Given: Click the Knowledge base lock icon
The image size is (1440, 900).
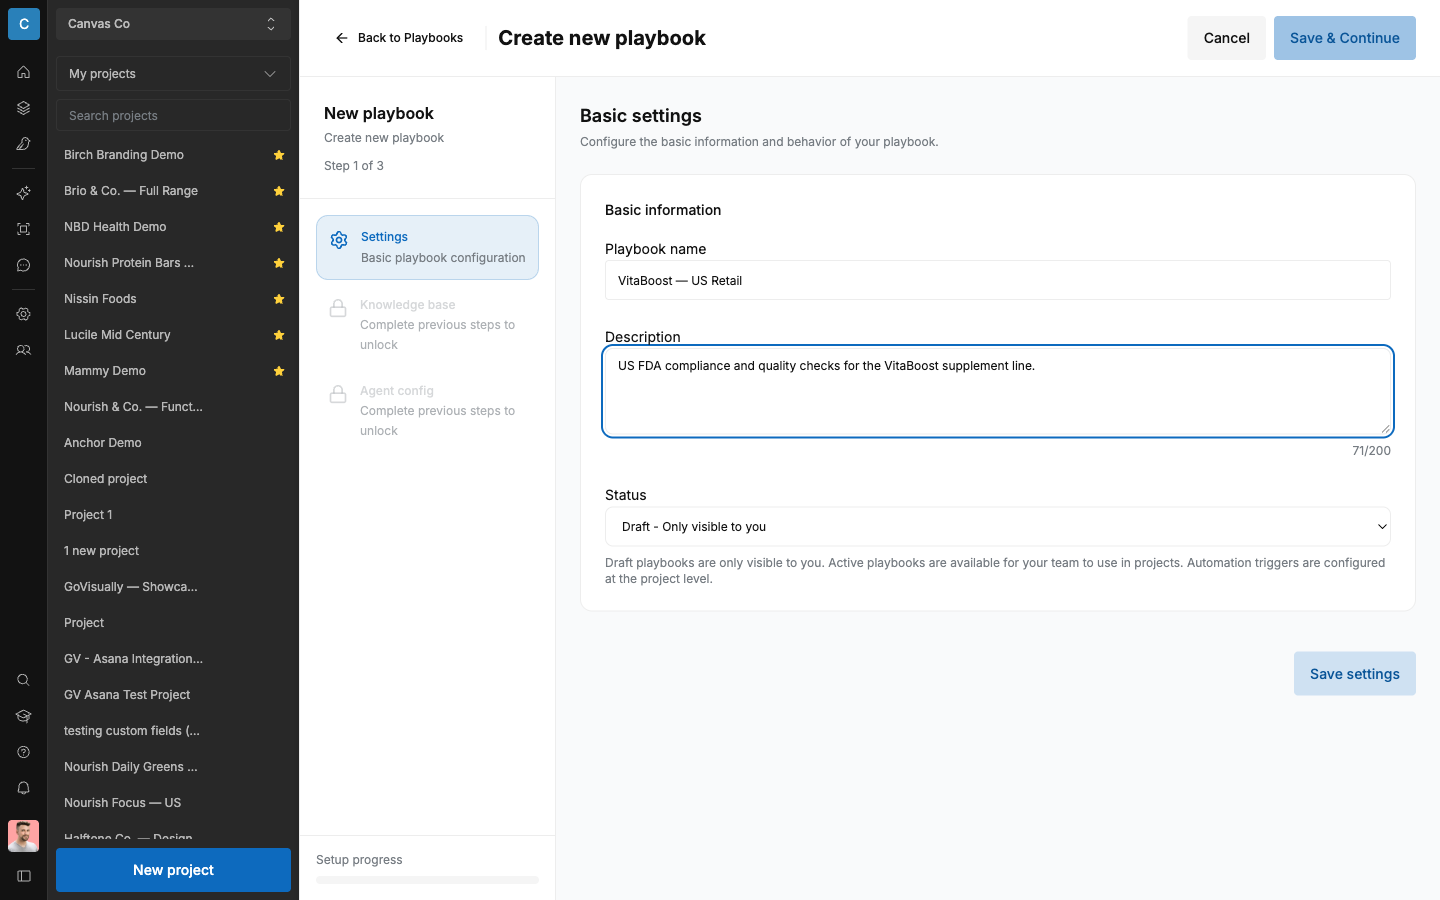Looking at the screenshot, I should click(x=338, y=308).
